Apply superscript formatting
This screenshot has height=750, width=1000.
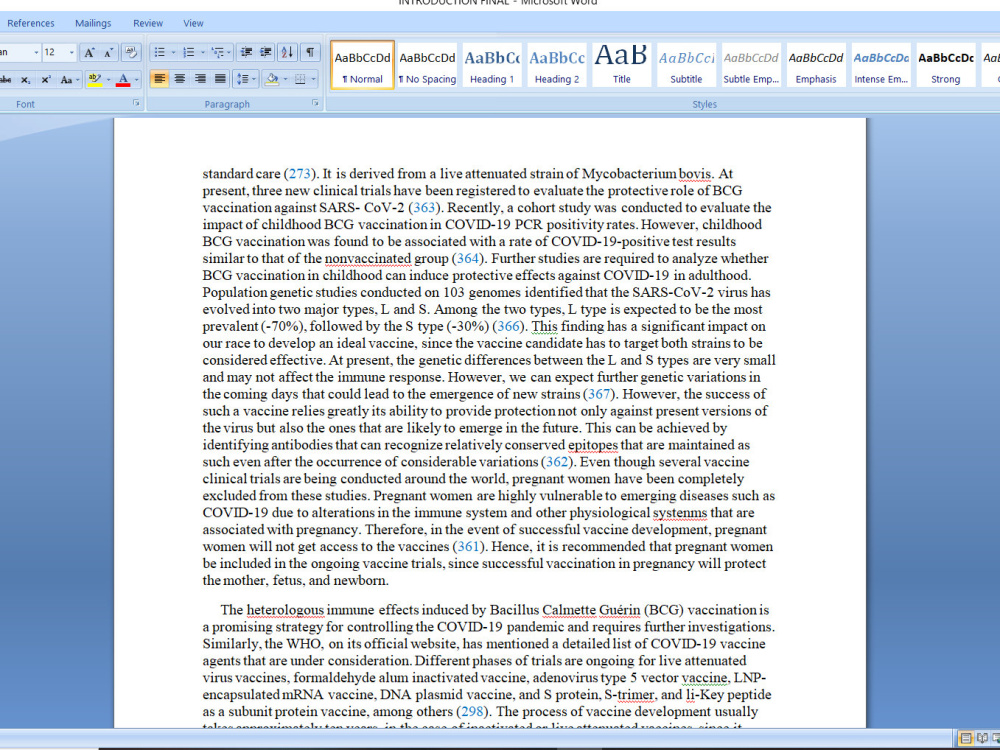click(x=46, y=80)
